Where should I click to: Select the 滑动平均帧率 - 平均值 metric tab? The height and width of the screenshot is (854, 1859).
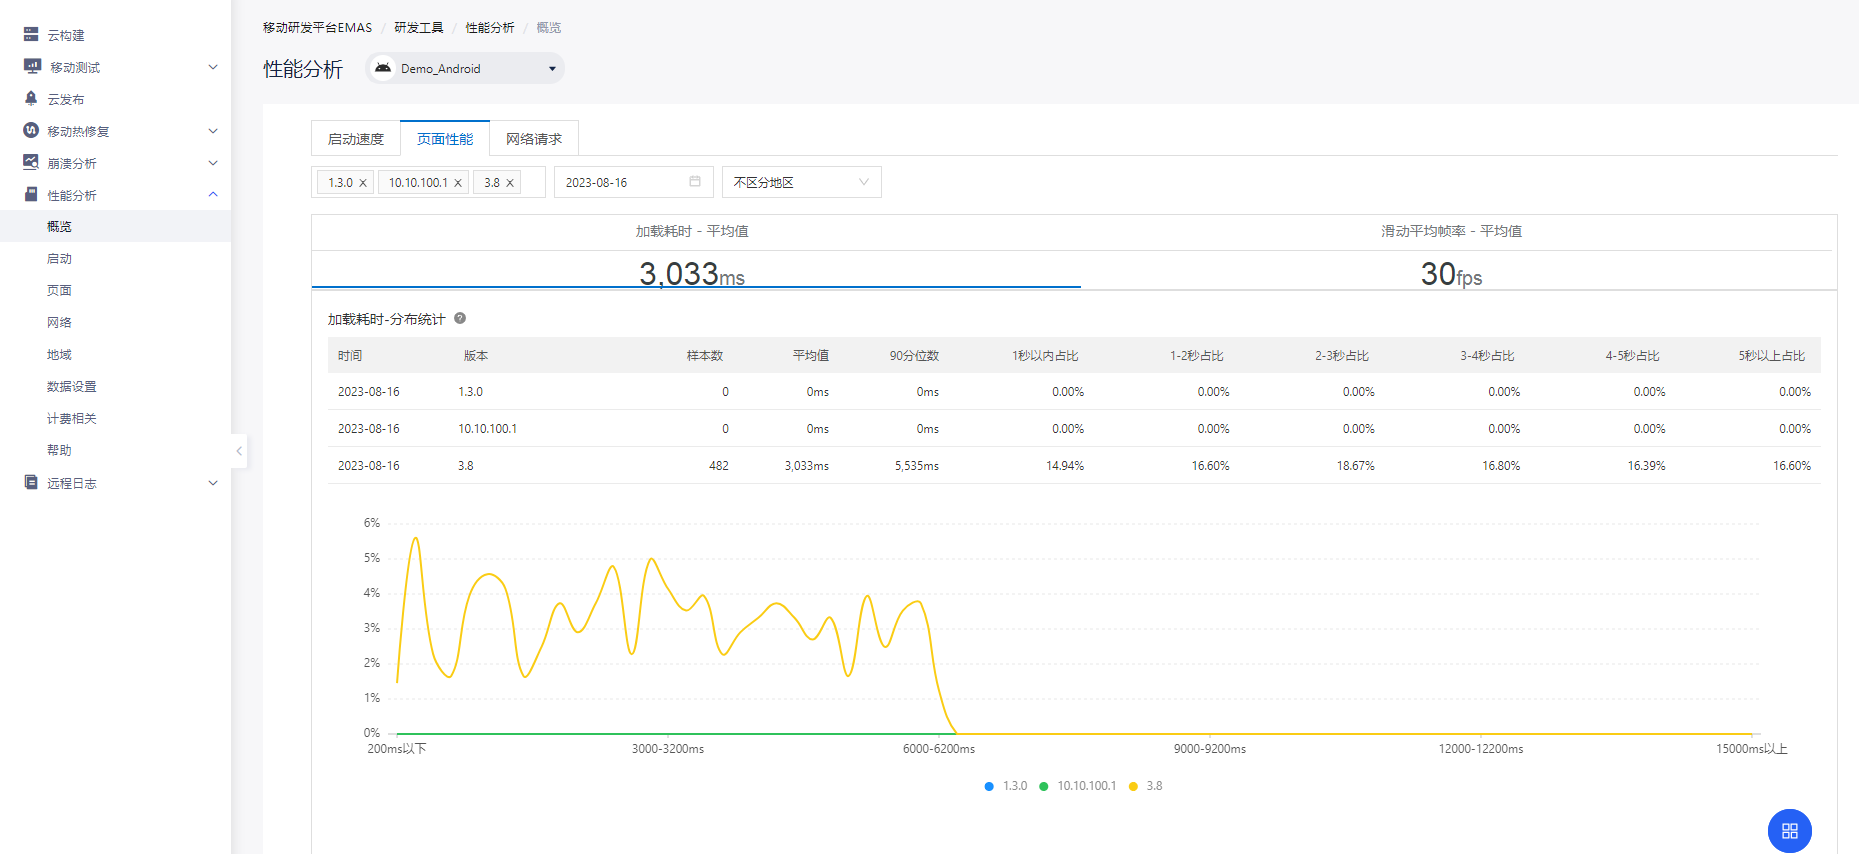coord(1452,252)
